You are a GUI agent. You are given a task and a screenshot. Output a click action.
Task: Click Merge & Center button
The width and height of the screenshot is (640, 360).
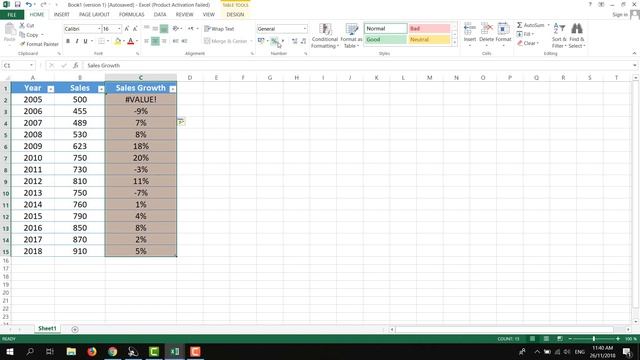coord(226,41)
